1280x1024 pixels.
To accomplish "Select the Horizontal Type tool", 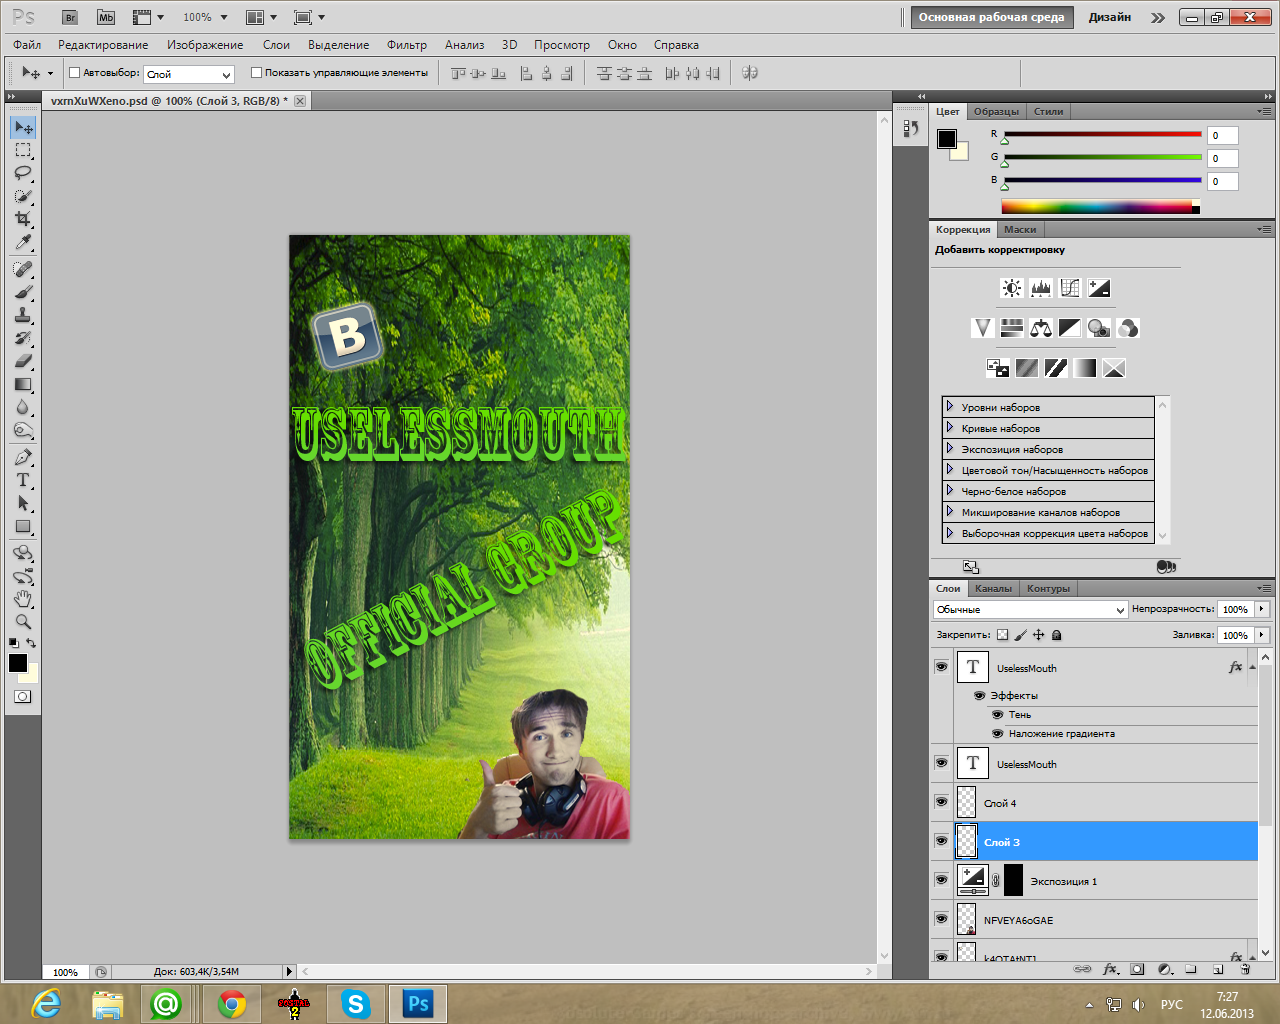I will click(23, 481).
